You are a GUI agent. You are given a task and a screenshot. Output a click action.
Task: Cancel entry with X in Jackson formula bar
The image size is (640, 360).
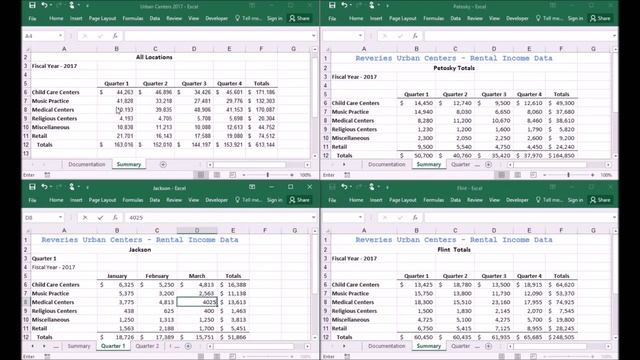click(85, 218)
